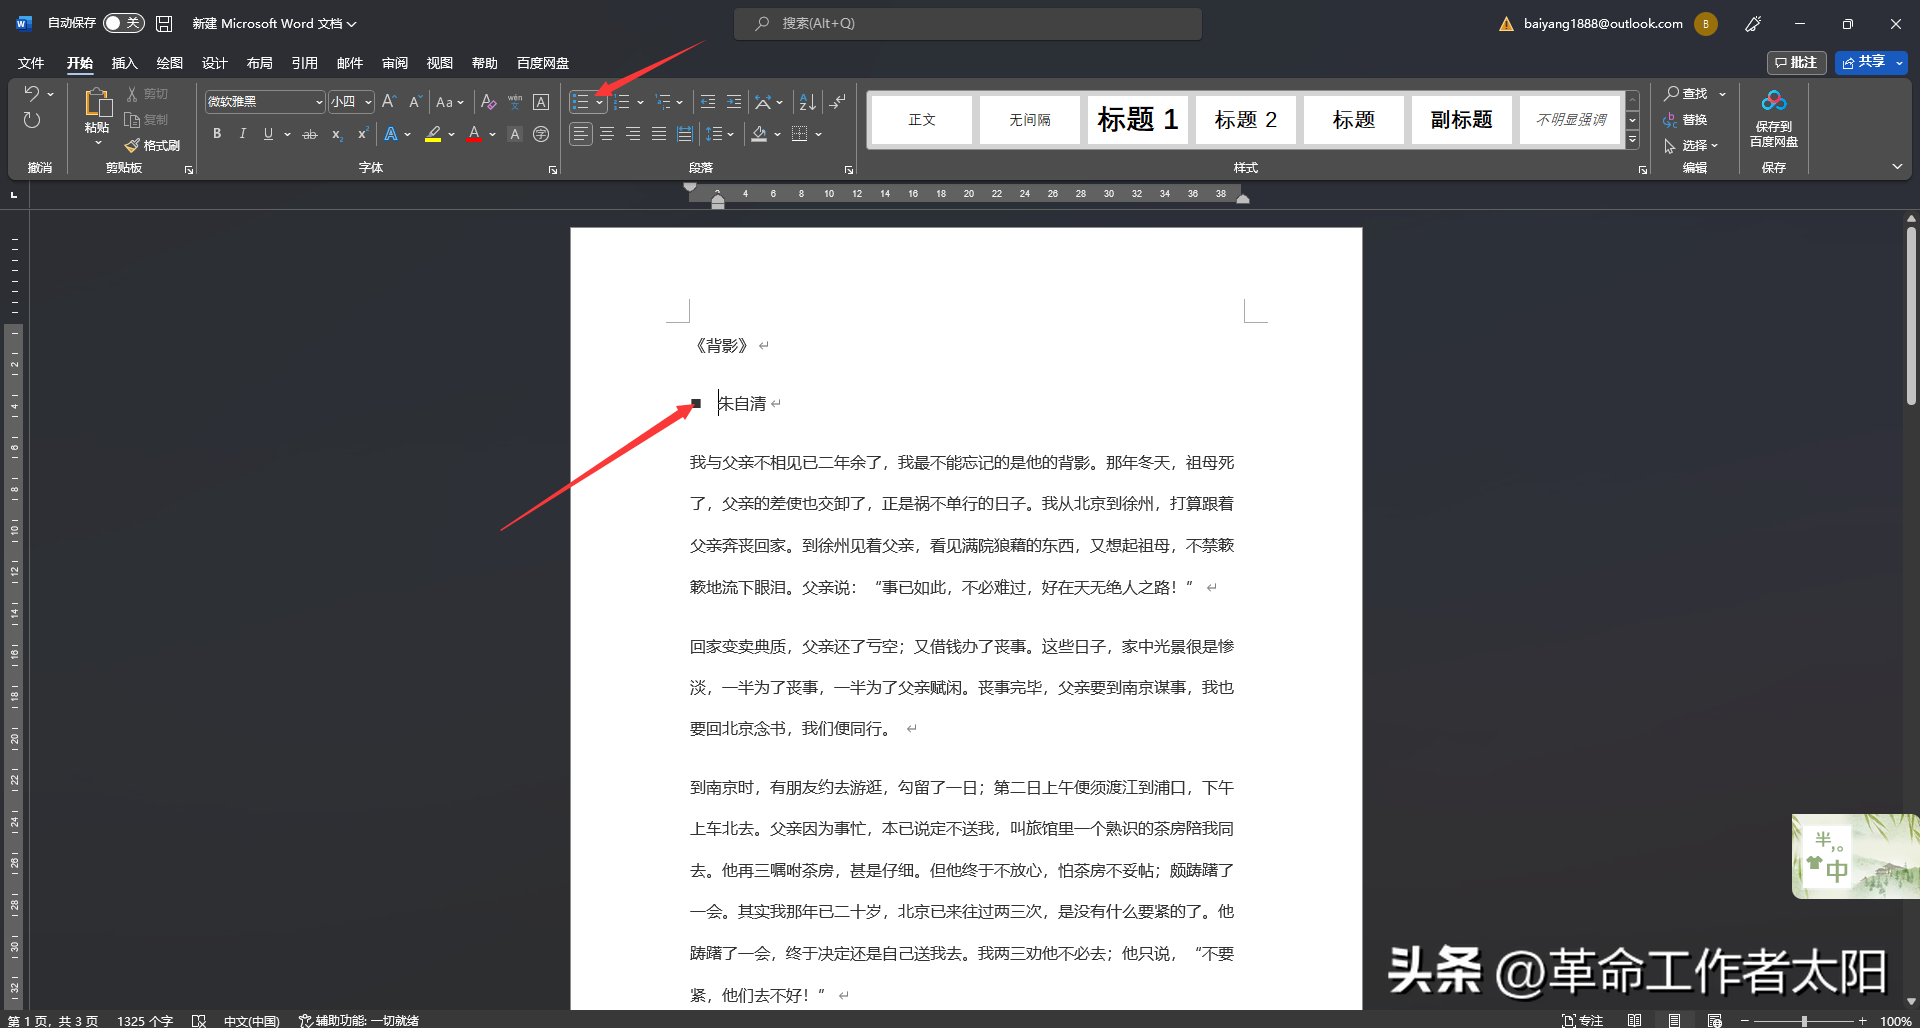The height and width of the screenshot is (1028, 1920).
Task: Apply red font color
Action: 474,134
